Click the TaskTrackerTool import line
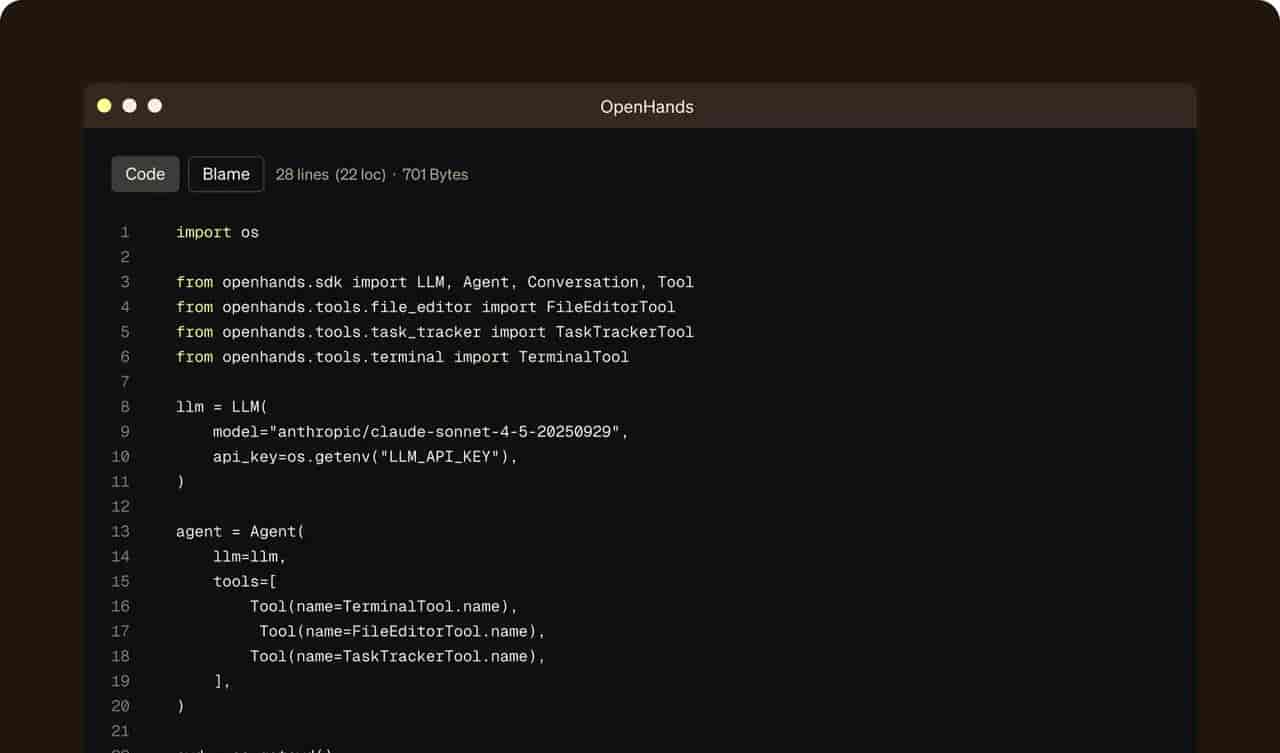The image size is (1280, 753). (435, 332)
